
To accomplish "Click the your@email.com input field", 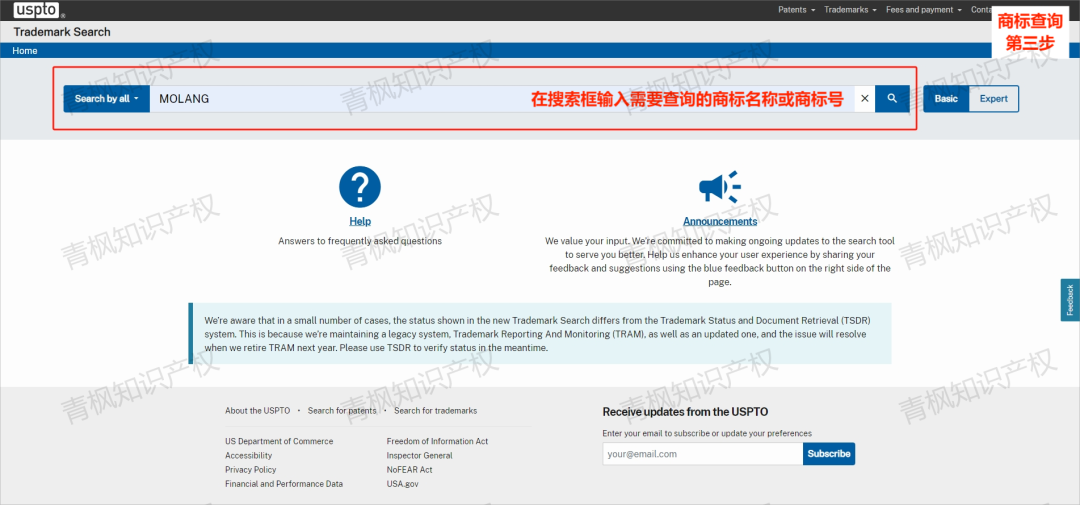I will (x=703, y=454).
